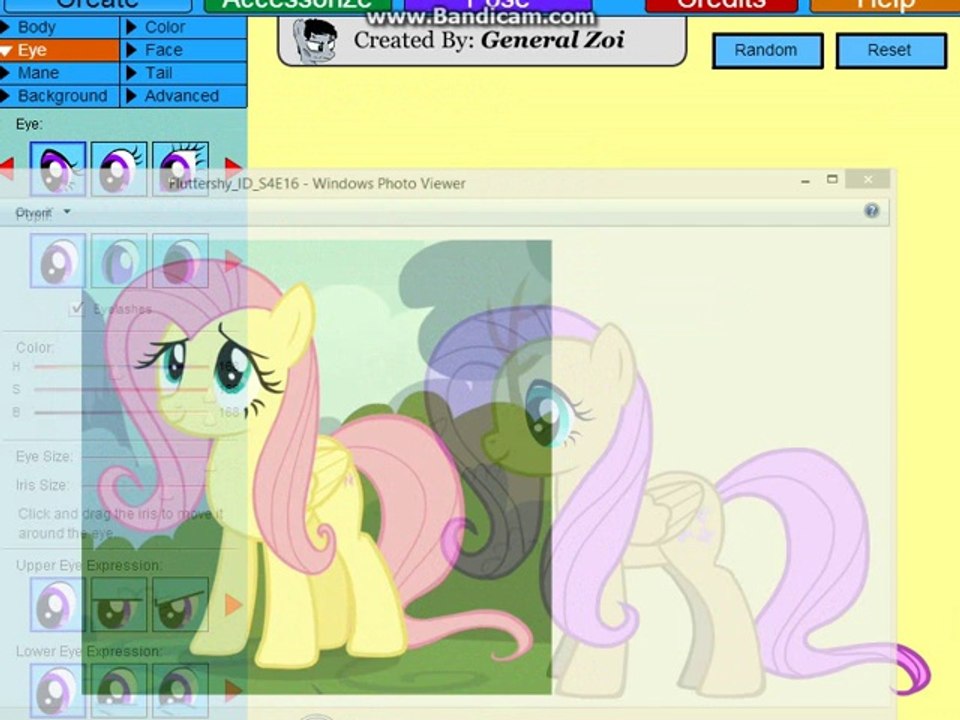Viewport: 960px width, 720px height.
Task: Expand the Advanced category
Action: [x=184, y=96]
